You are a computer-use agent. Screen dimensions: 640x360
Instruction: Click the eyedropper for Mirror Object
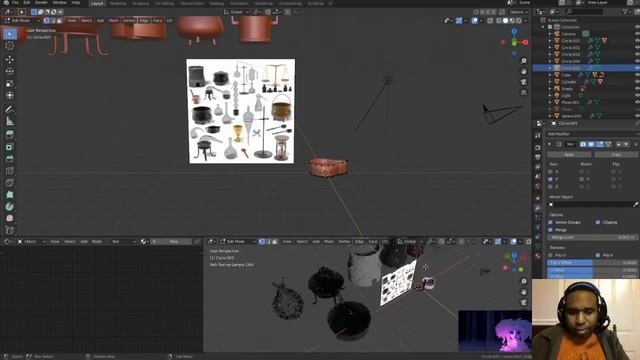(x=635, y=204)
